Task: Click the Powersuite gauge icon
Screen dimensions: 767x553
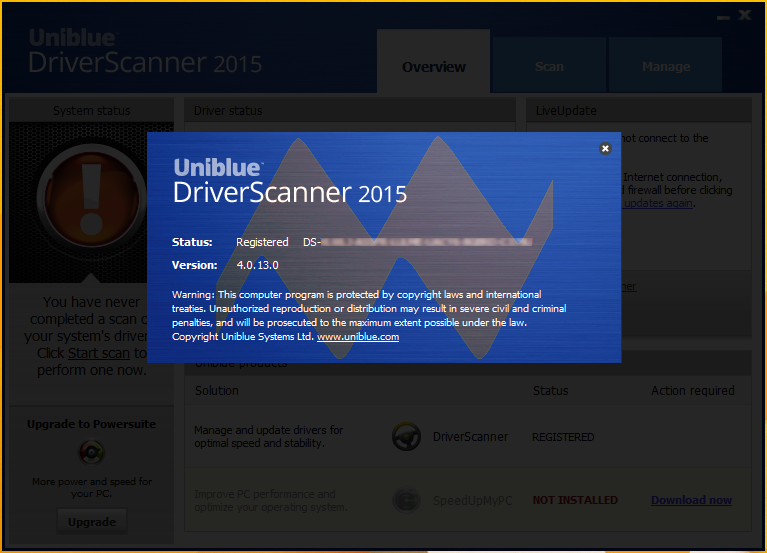Action: pyautogui.click(x=91, y=451)
